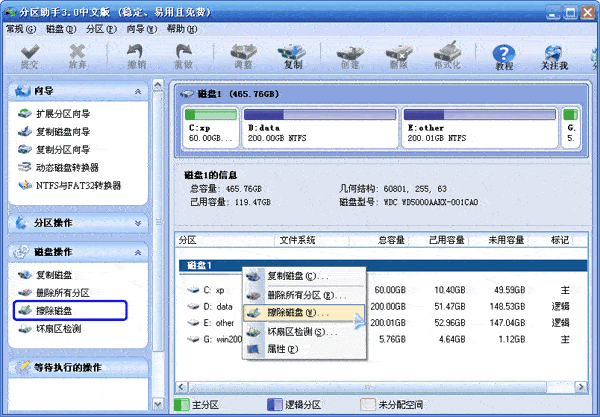Click 删除所有分区 in sidebar
Screen dimensions: 600x417
pos(54,293)
